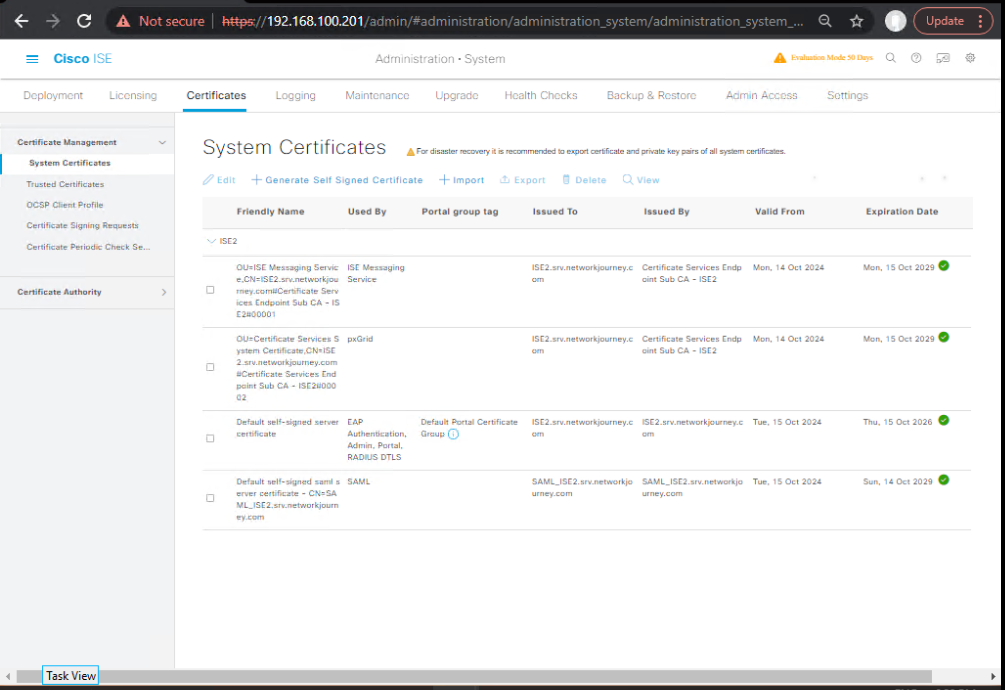
Task: Open the ISE settings gear icon
Action: 970,58
